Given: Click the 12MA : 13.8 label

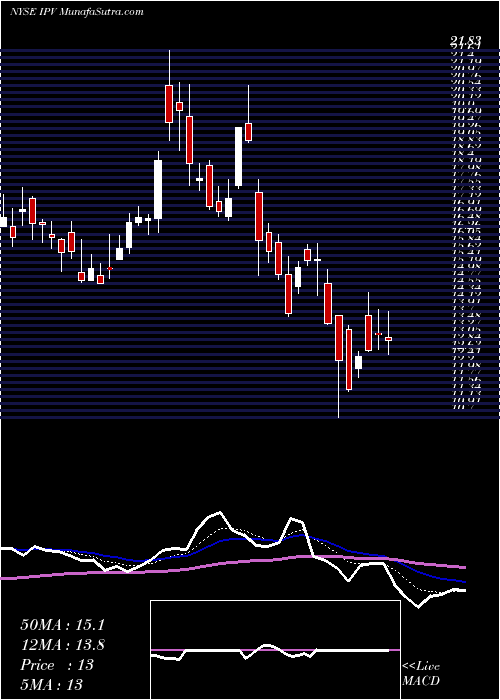Looking at the screenshot, I should (x=63, y=645).
